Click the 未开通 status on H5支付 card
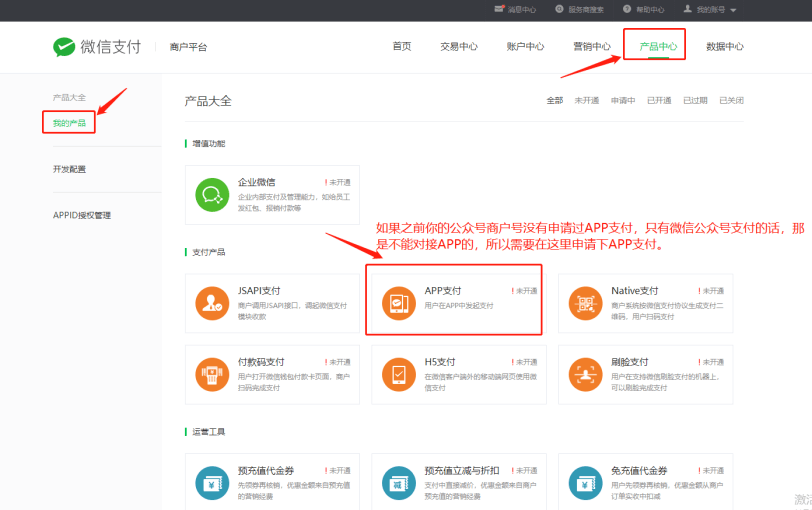The height and width of the screenshot is (510, 812). (x=525, y=362)
